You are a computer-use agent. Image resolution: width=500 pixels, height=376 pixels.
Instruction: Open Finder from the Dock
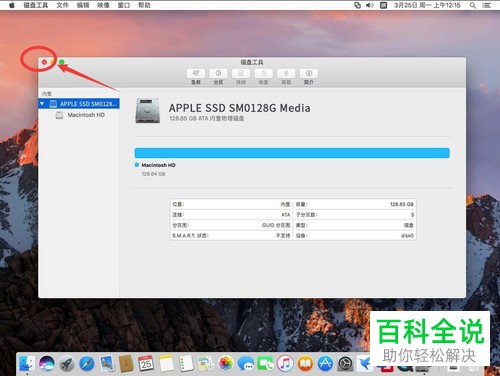(27, 363)
